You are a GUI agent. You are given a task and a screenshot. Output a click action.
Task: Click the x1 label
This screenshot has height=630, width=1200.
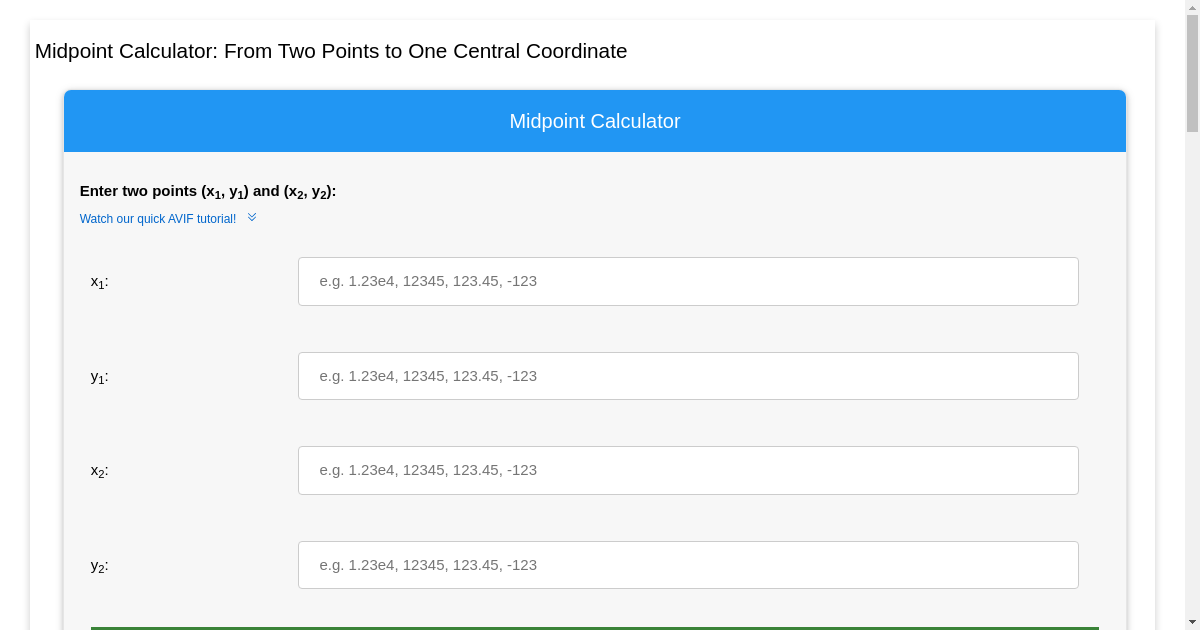[x=98, y=281]
